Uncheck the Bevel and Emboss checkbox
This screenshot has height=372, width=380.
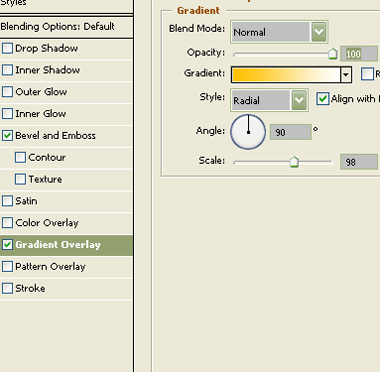pyautogui.click(x=7, y=136)
